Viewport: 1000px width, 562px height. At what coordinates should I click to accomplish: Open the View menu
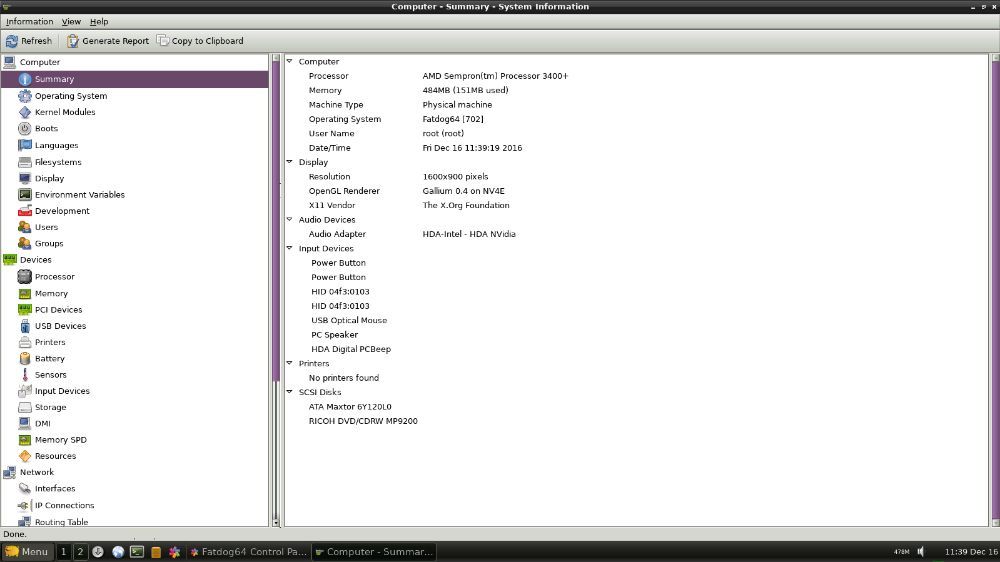(71, 22)
